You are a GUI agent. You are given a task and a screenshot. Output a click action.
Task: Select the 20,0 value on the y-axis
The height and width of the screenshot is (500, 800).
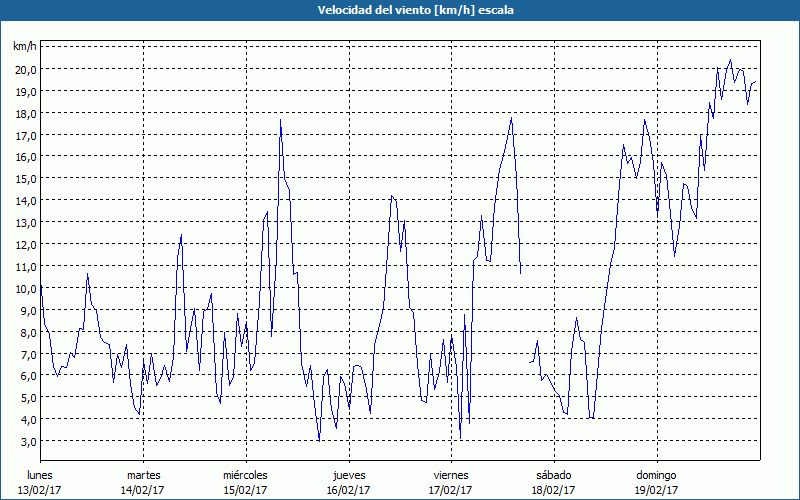(x=24, y=69)
